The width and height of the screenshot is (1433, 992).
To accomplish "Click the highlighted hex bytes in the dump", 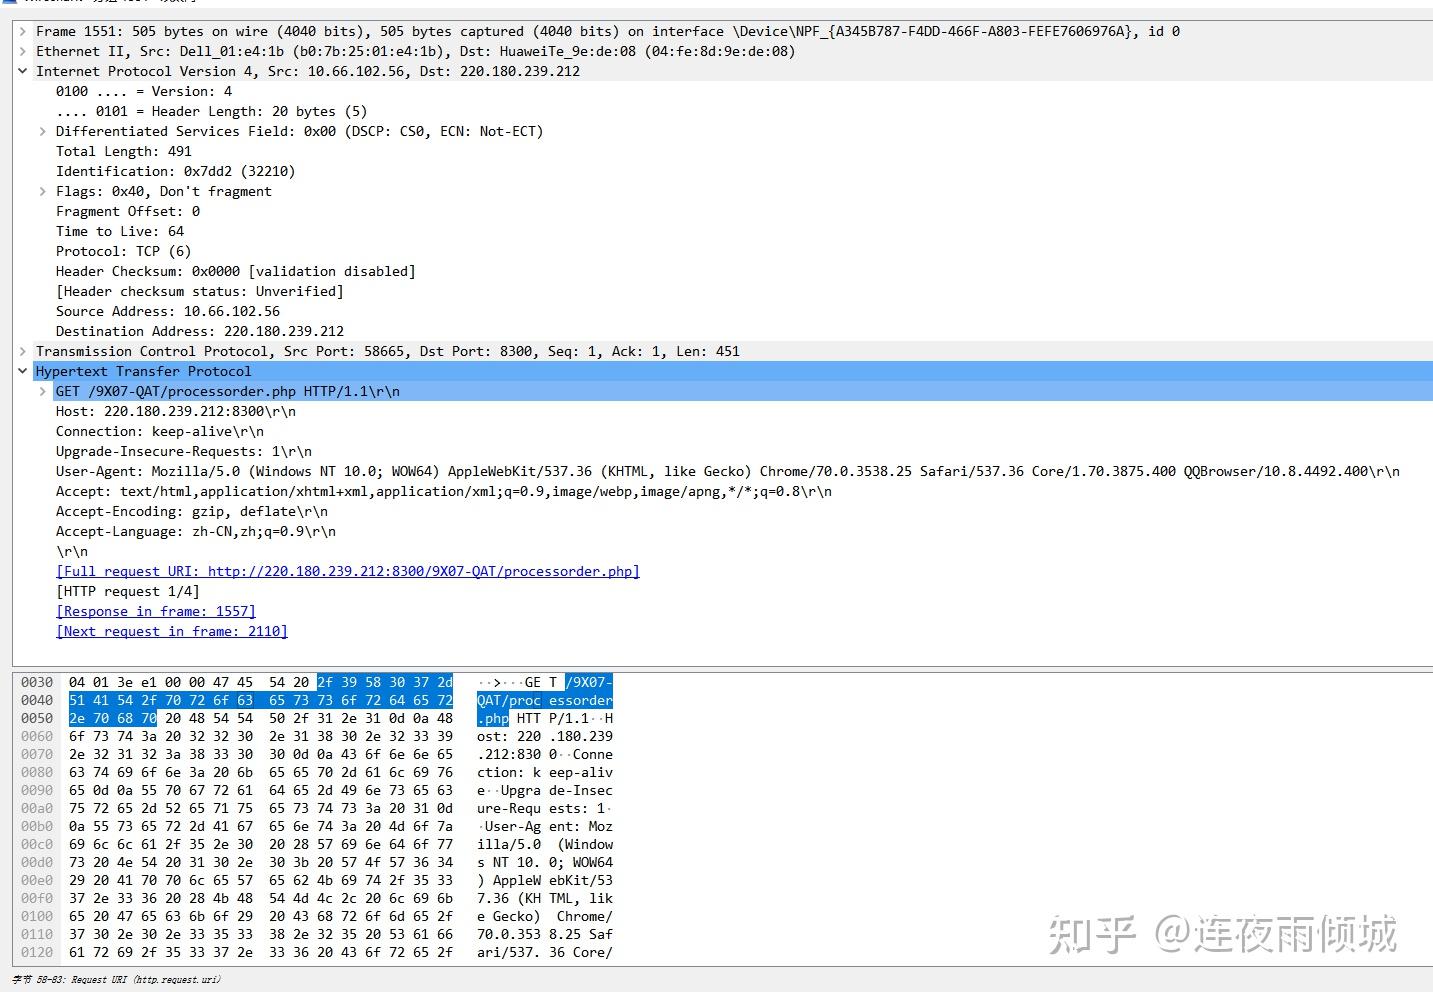I will point(260,700).
